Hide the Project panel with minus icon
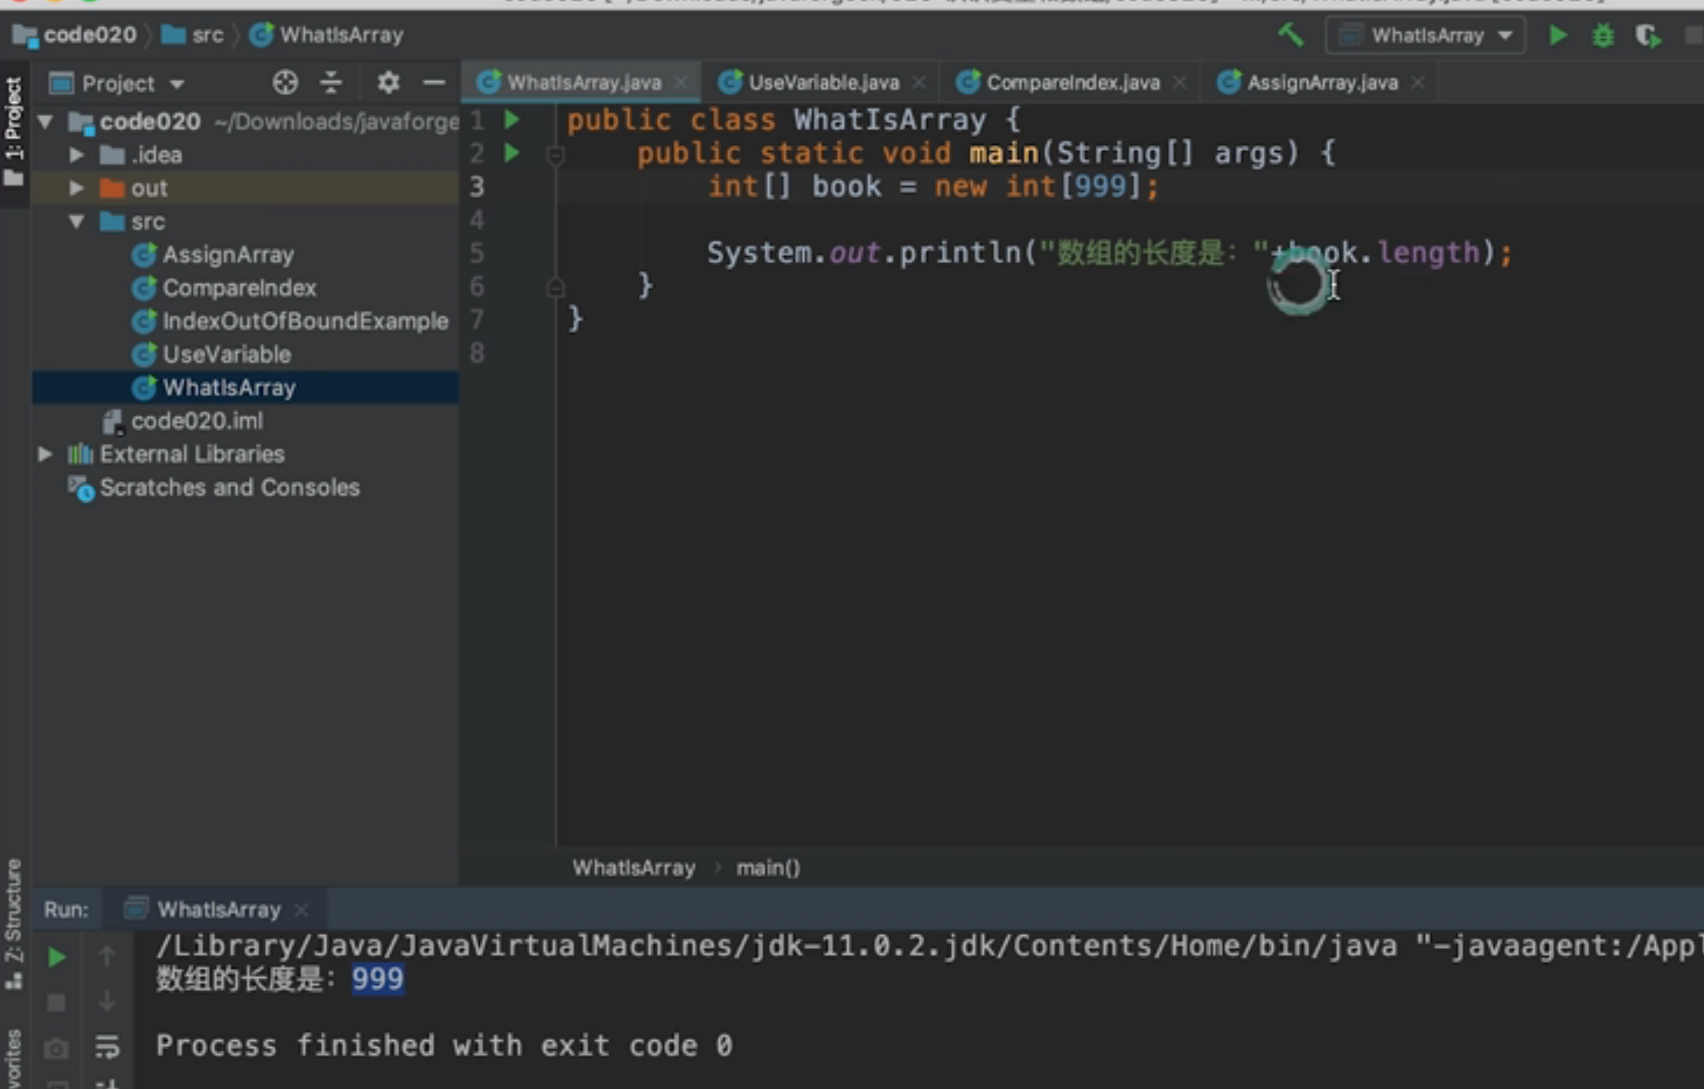The height and width of the screenshot is (1089, 1704). tap(434, 82)
